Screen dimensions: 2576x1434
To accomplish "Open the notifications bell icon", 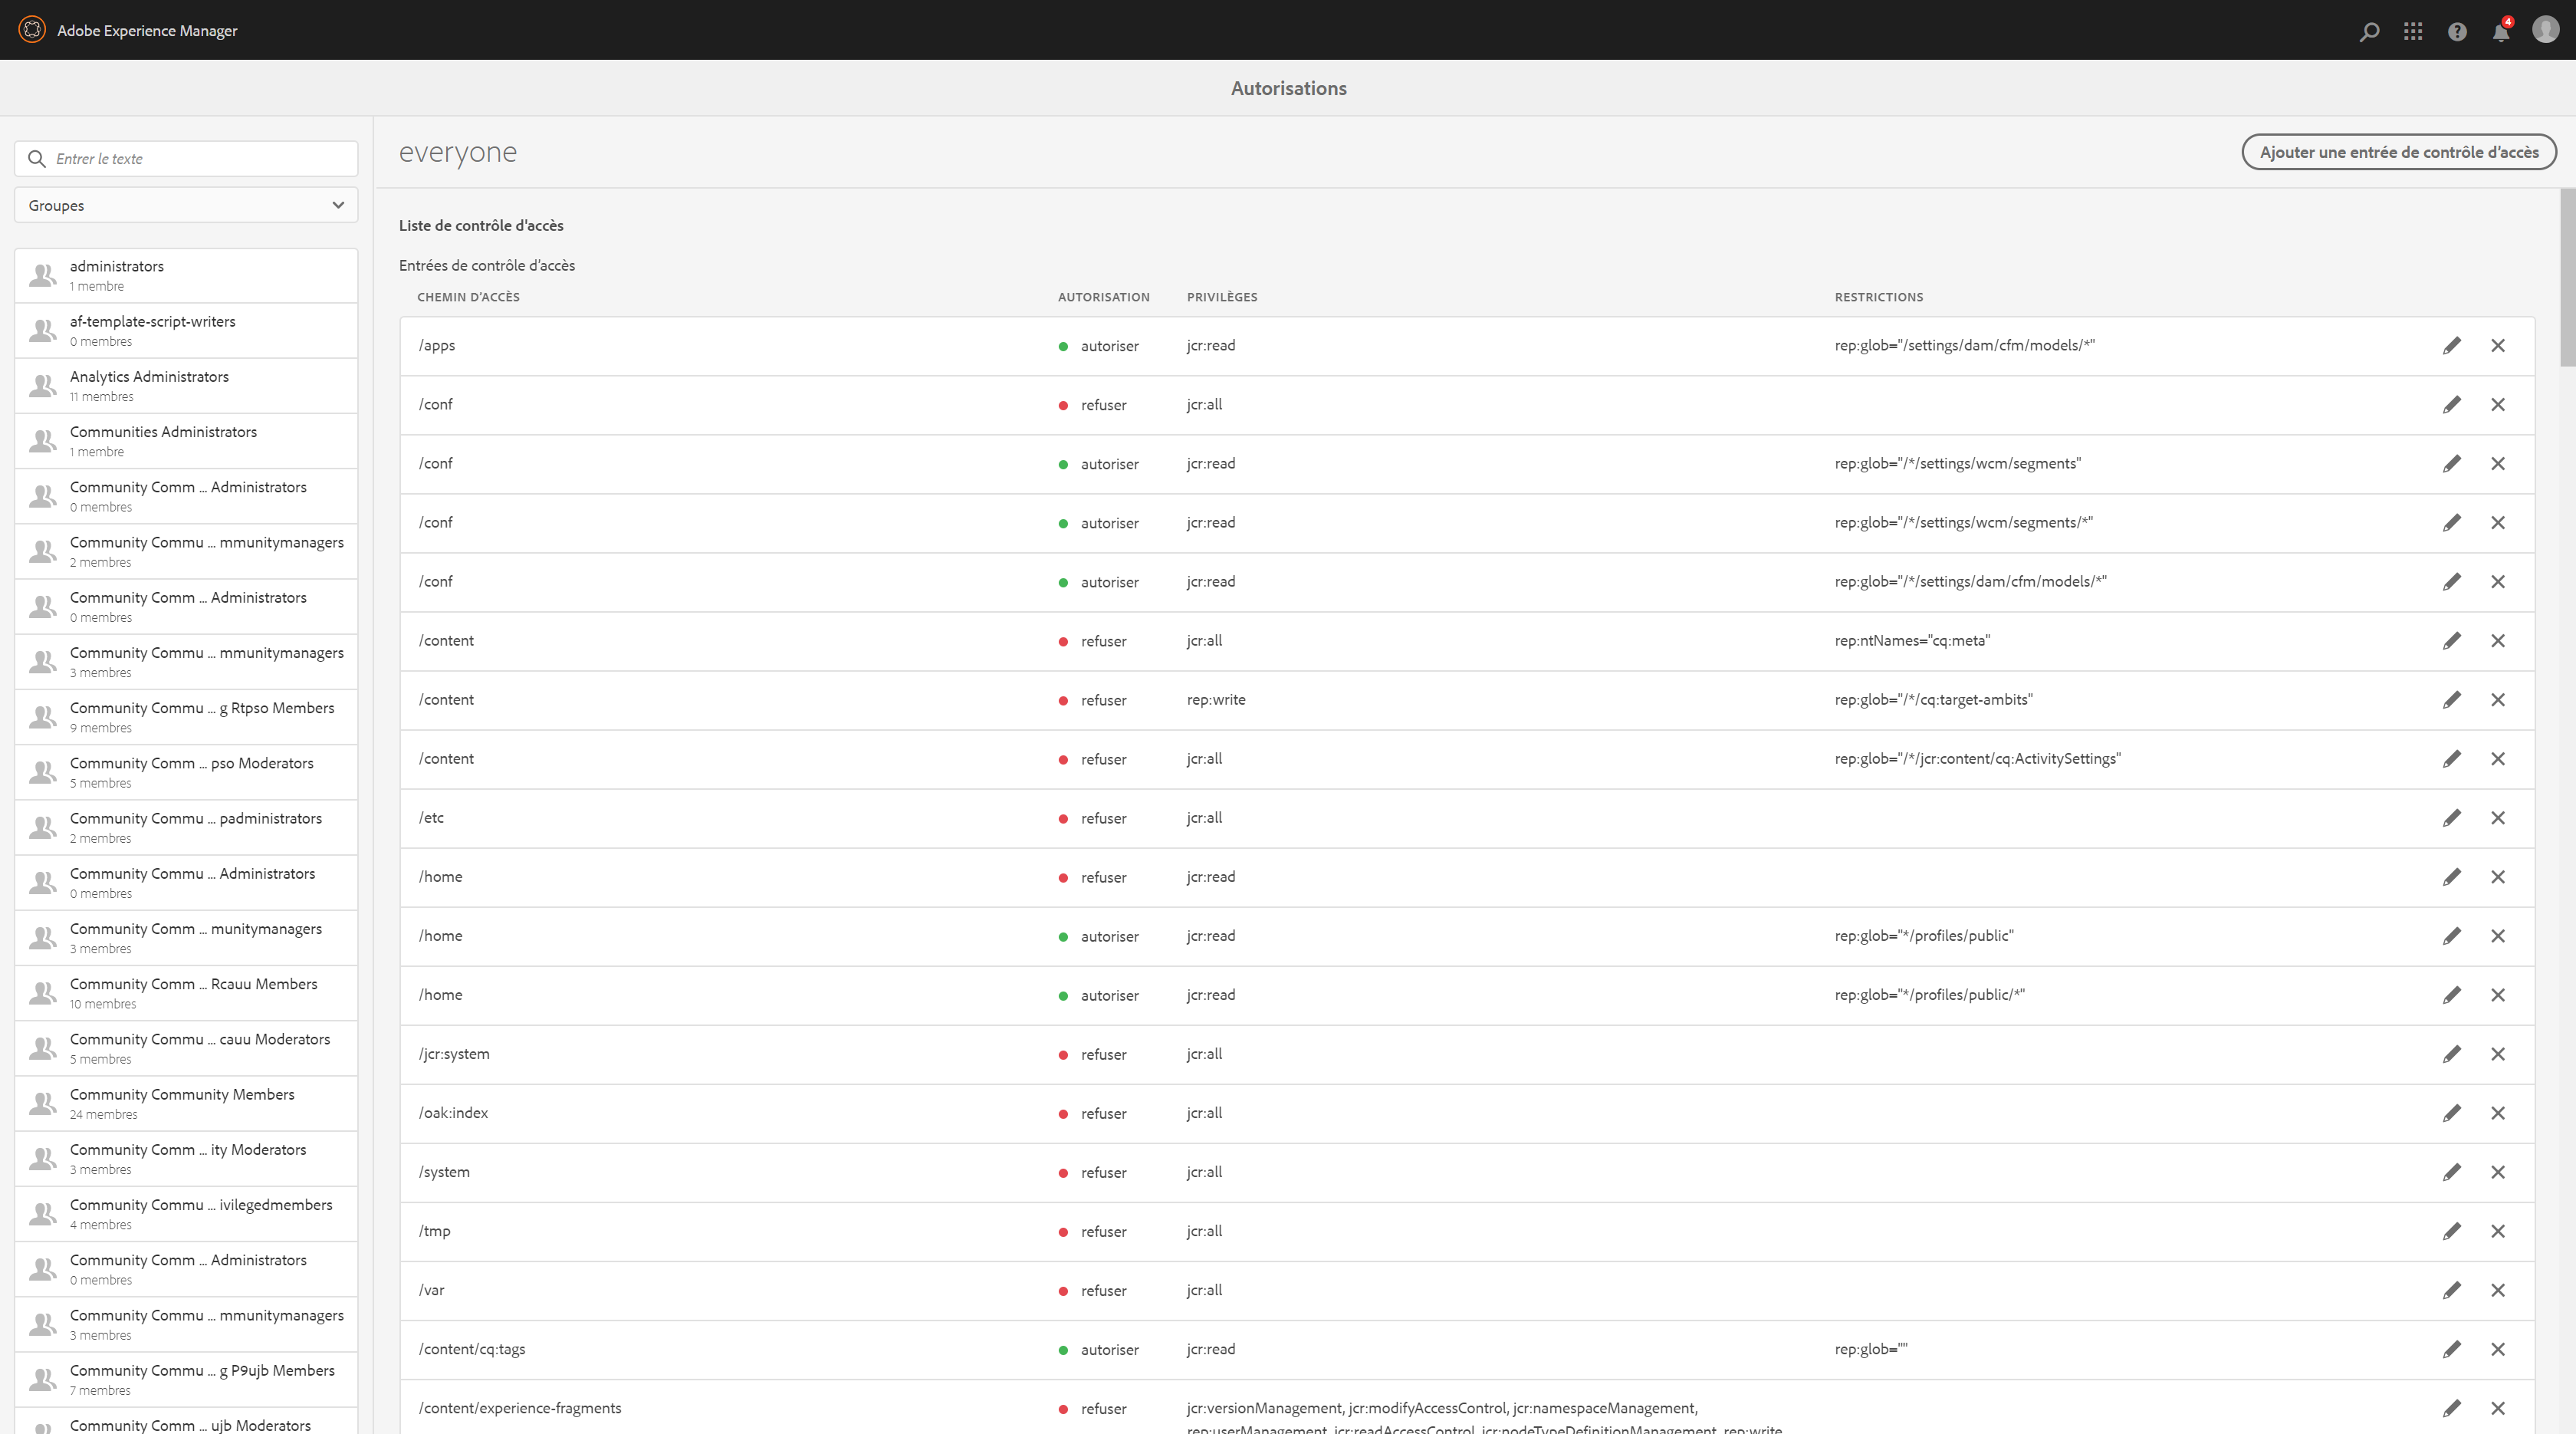I will click(2500, 32).
